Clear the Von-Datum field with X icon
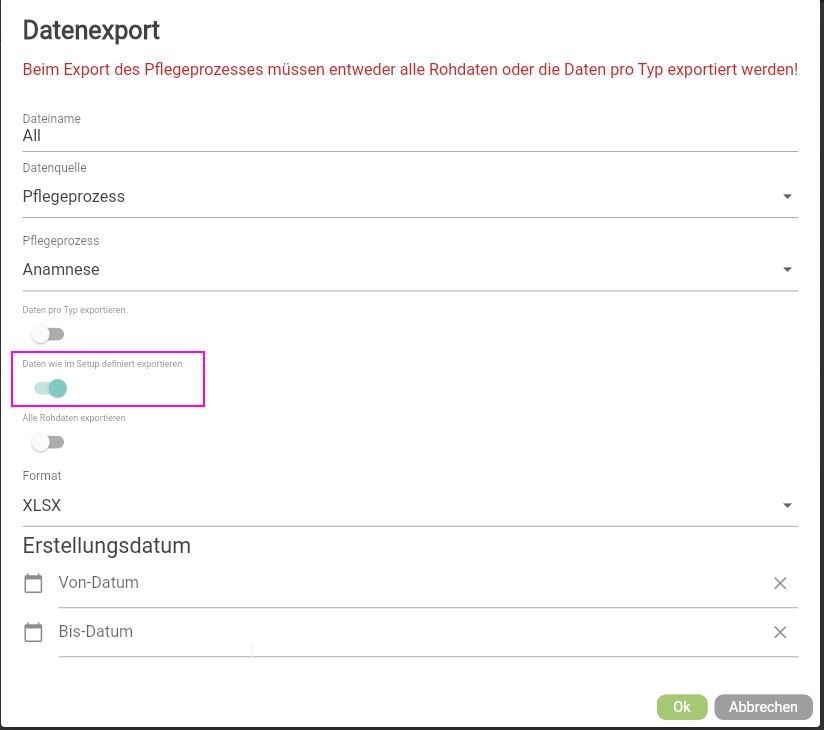824x730 pixels. (x=780, y=583)
